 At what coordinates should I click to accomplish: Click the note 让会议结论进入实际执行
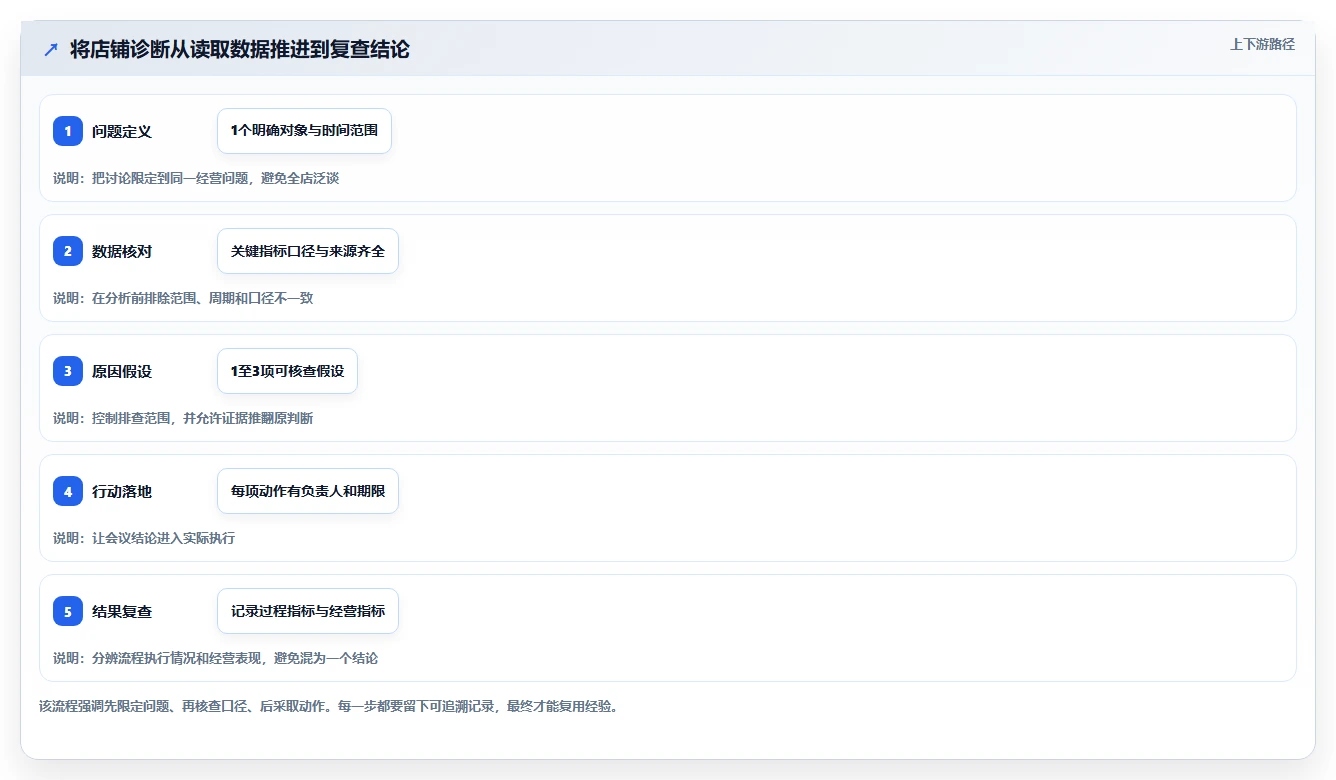144,538
